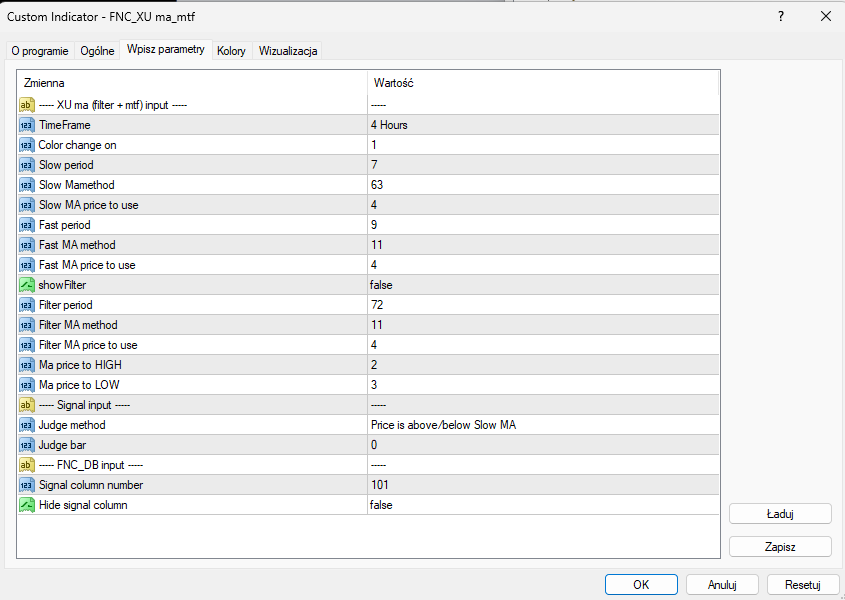Click the question mark help button
845x600 pixels.
pos(781,16)
